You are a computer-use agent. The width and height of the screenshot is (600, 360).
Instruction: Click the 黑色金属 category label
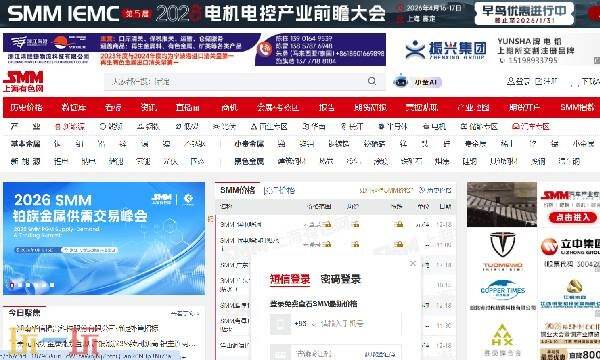249,161
